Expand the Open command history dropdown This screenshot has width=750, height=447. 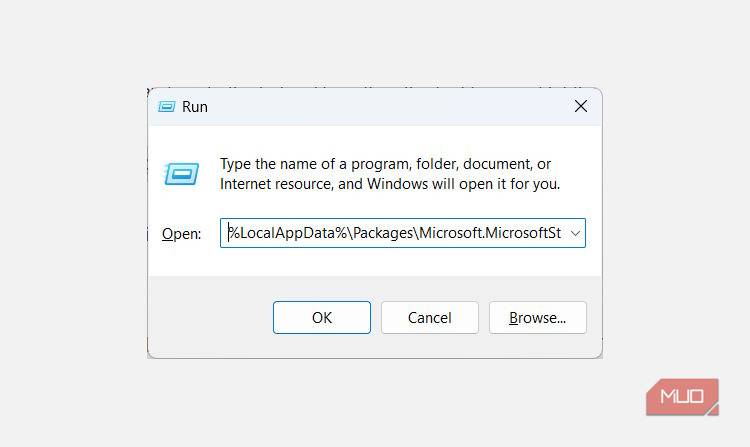pyautogui.click(x=573, y=233)
